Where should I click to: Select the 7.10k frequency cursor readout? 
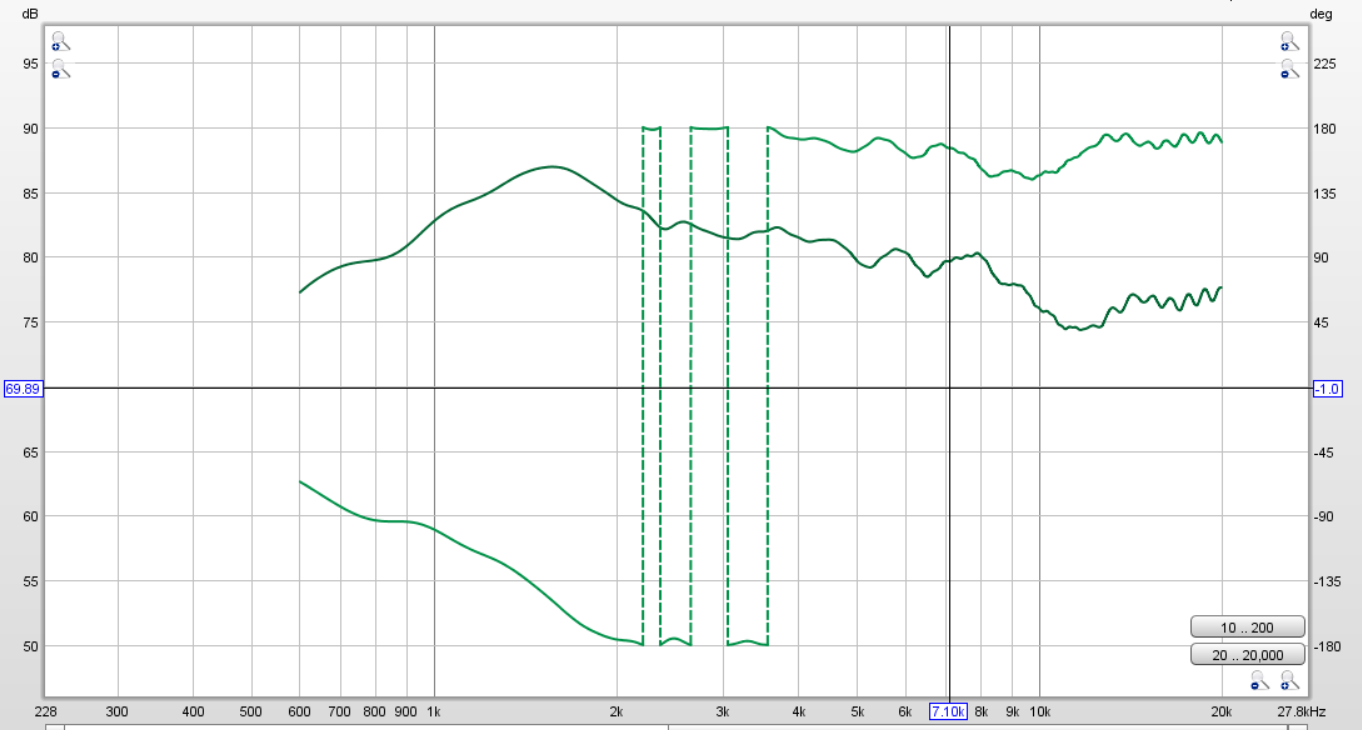click(x=948, y=711)
